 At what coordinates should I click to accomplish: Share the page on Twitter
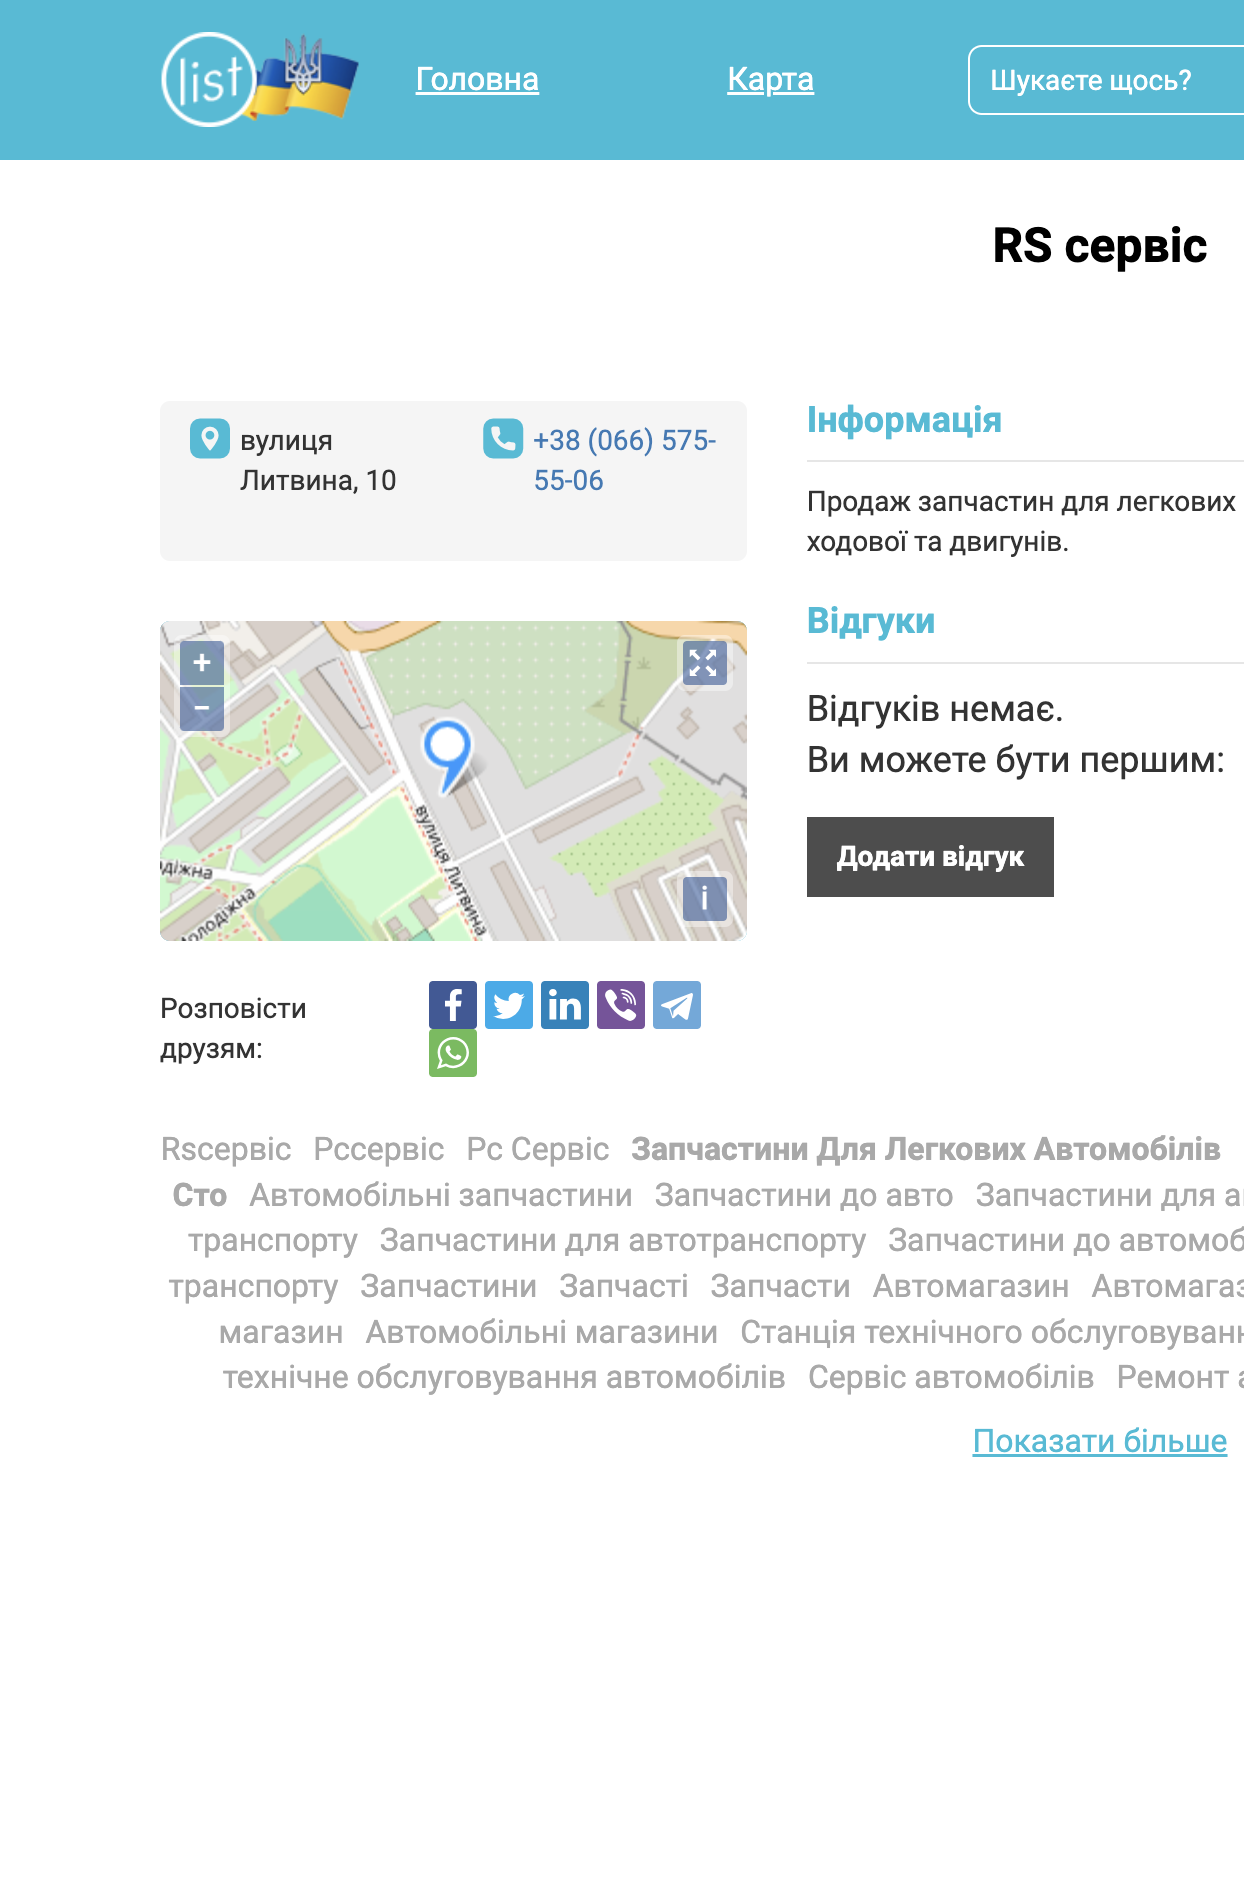(x=509, y=1005)
